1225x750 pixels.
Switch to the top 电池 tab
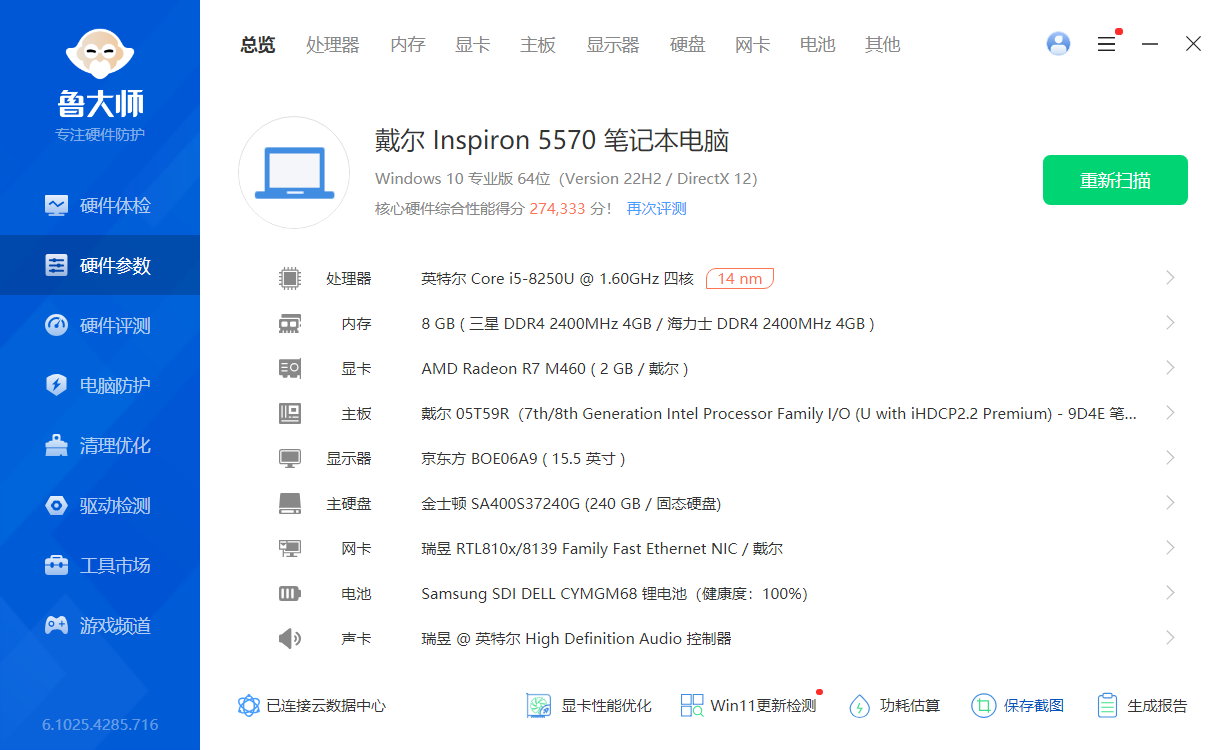click(x=818, y=44)
